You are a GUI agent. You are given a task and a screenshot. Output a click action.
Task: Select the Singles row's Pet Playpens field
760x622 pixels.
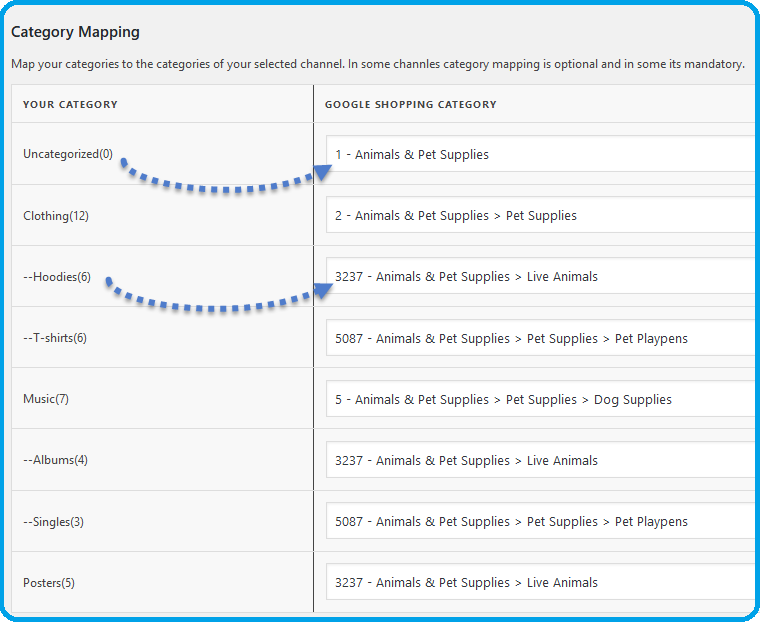pyautogui.click(x=540, y=521)
